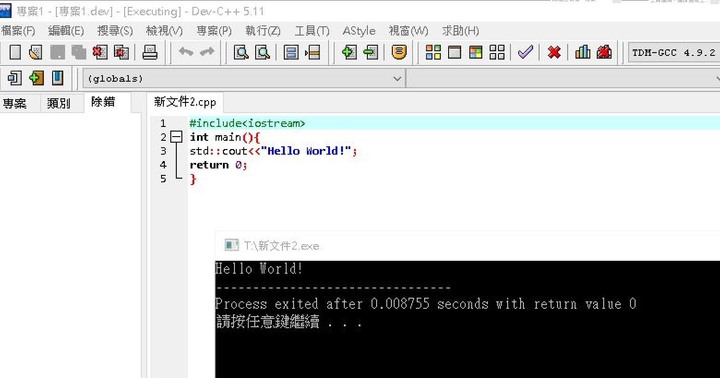Open the 編輯(E) menu
The height and width of the screenshot is (378, 720).
[x=66, y=31]
